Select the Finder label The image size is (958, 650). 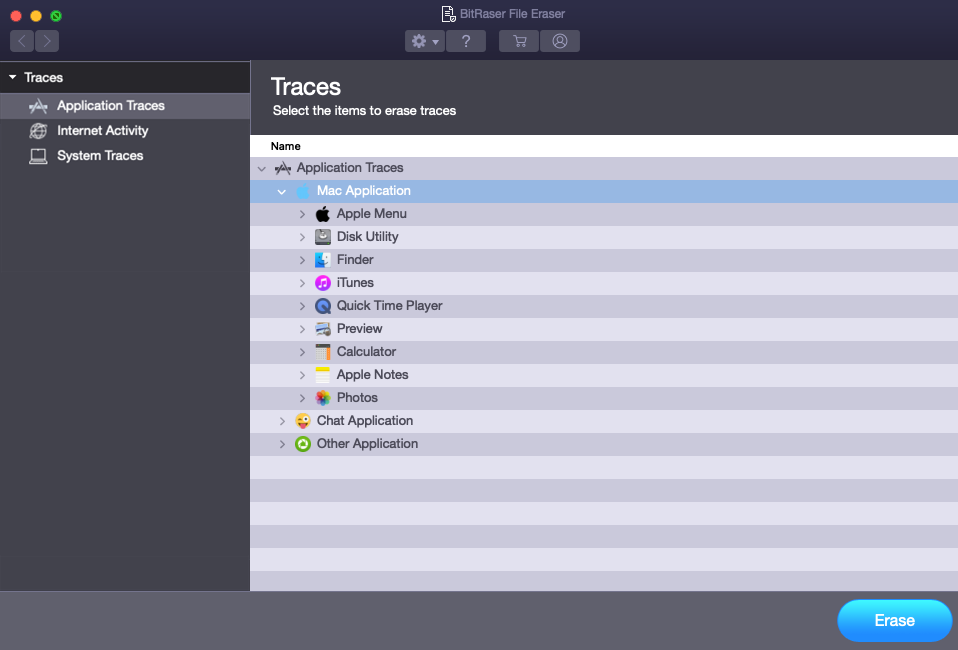click(355, 260)
